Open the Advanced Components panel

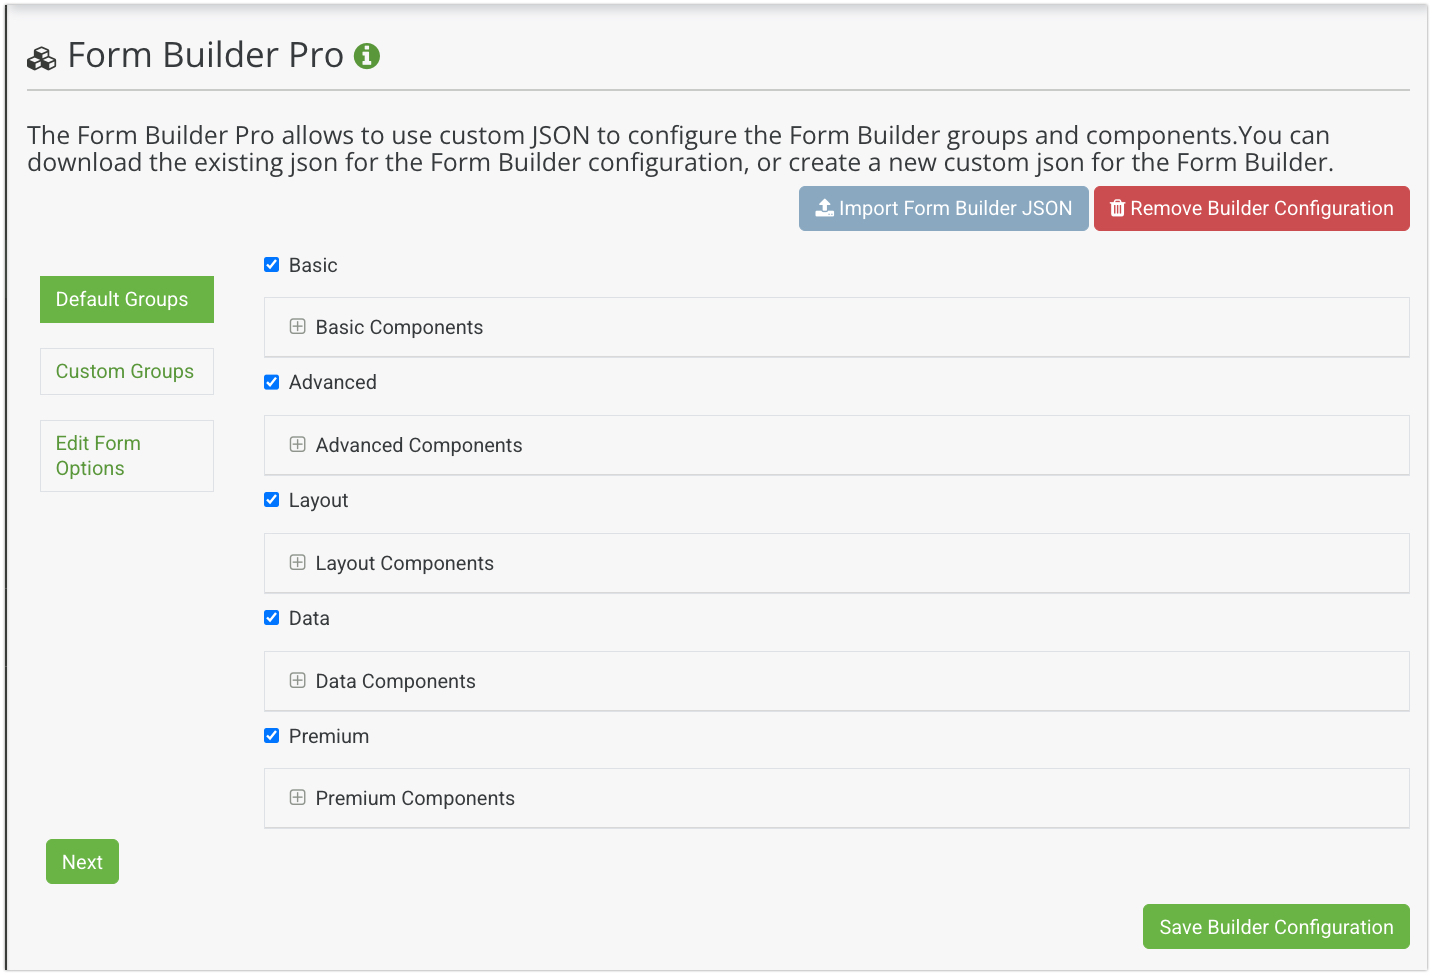(x=836, y=445)
